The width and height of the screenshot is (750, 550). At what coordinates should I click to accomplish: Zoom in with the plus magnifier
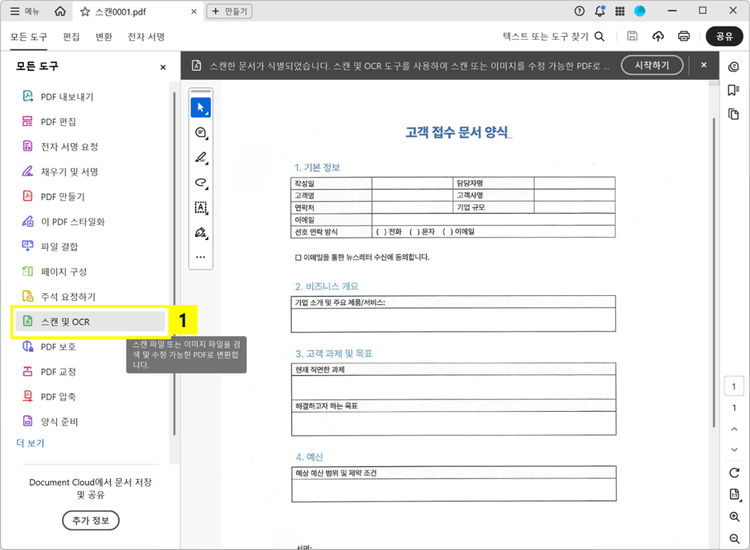point(735,517)
